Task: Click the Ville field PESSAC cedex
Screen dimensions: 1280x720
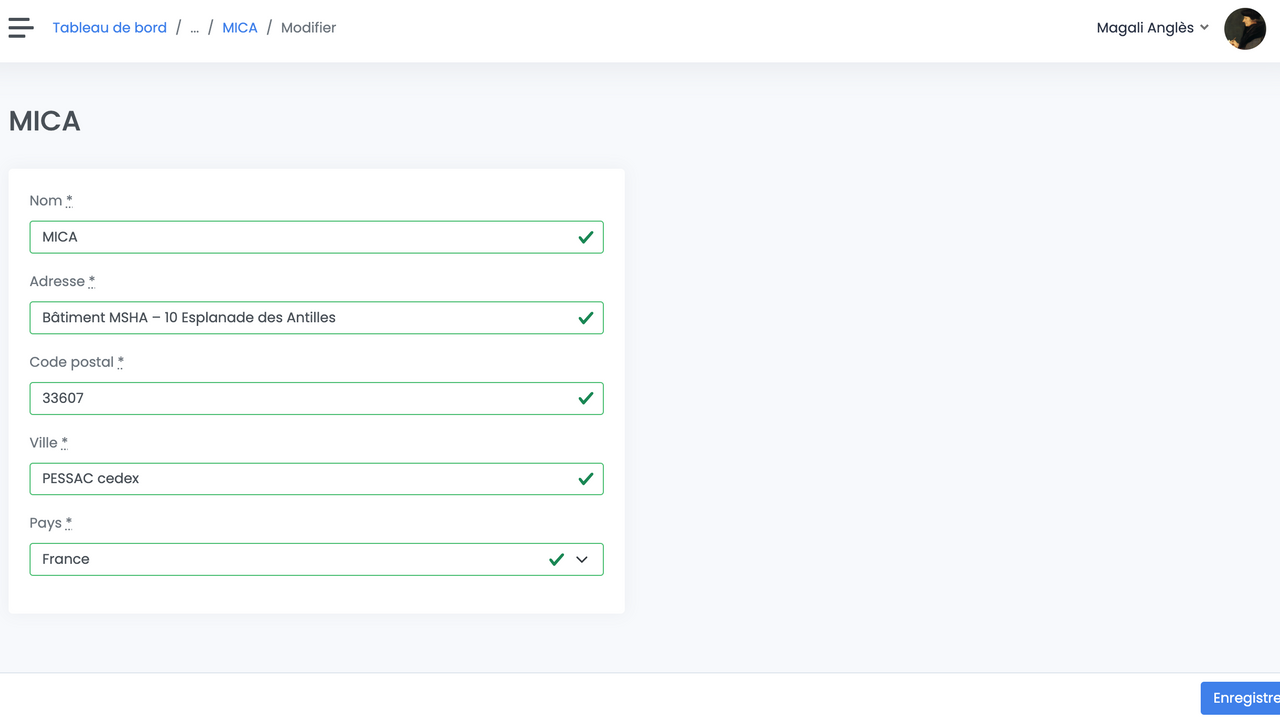Action: [x=300, y=479]
